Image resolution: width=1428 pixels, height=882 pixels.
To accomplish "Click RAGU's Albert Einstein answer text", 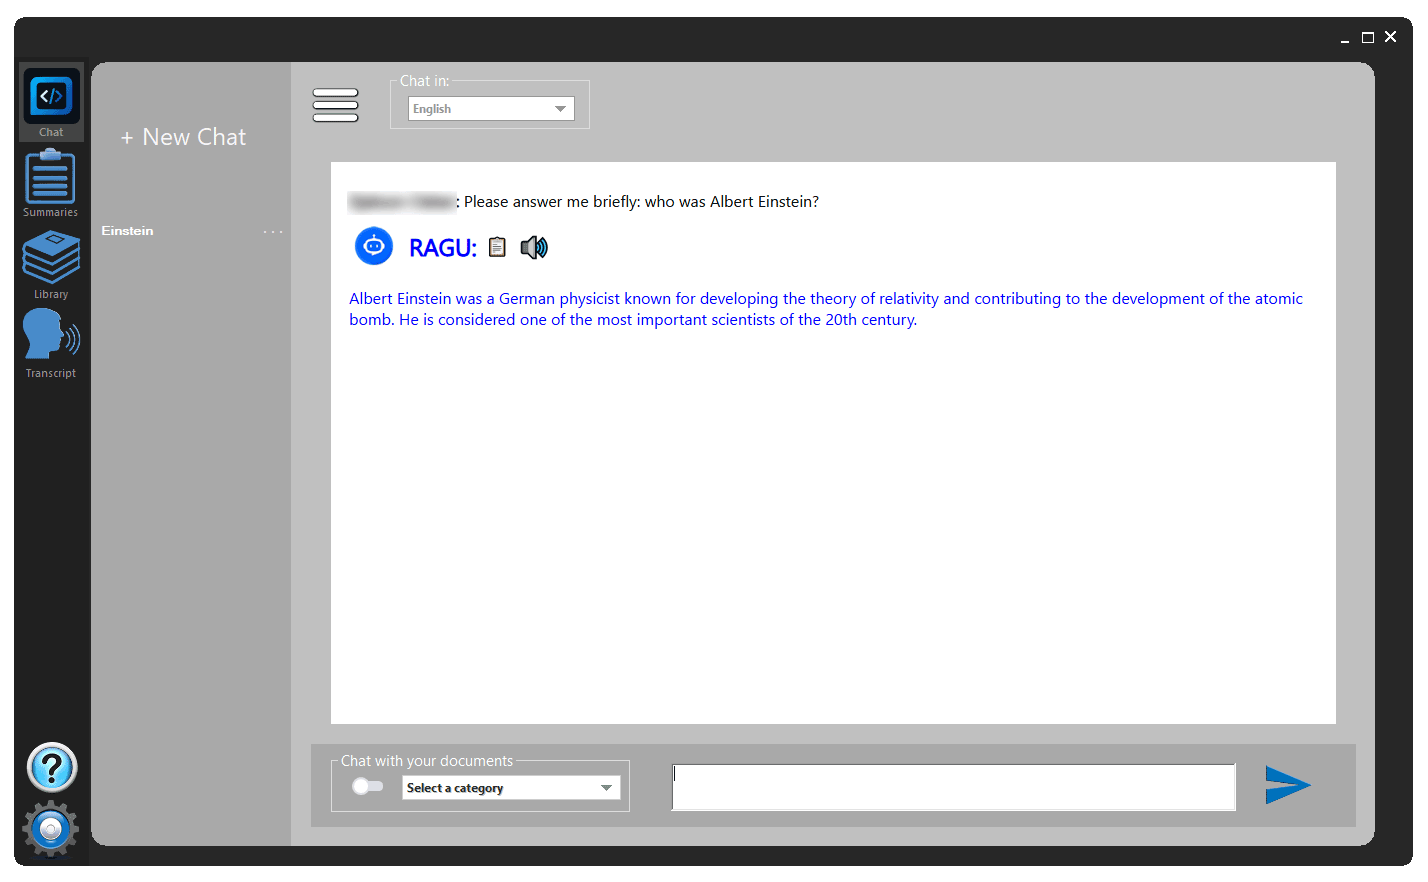I will click(x=825, y=309).
